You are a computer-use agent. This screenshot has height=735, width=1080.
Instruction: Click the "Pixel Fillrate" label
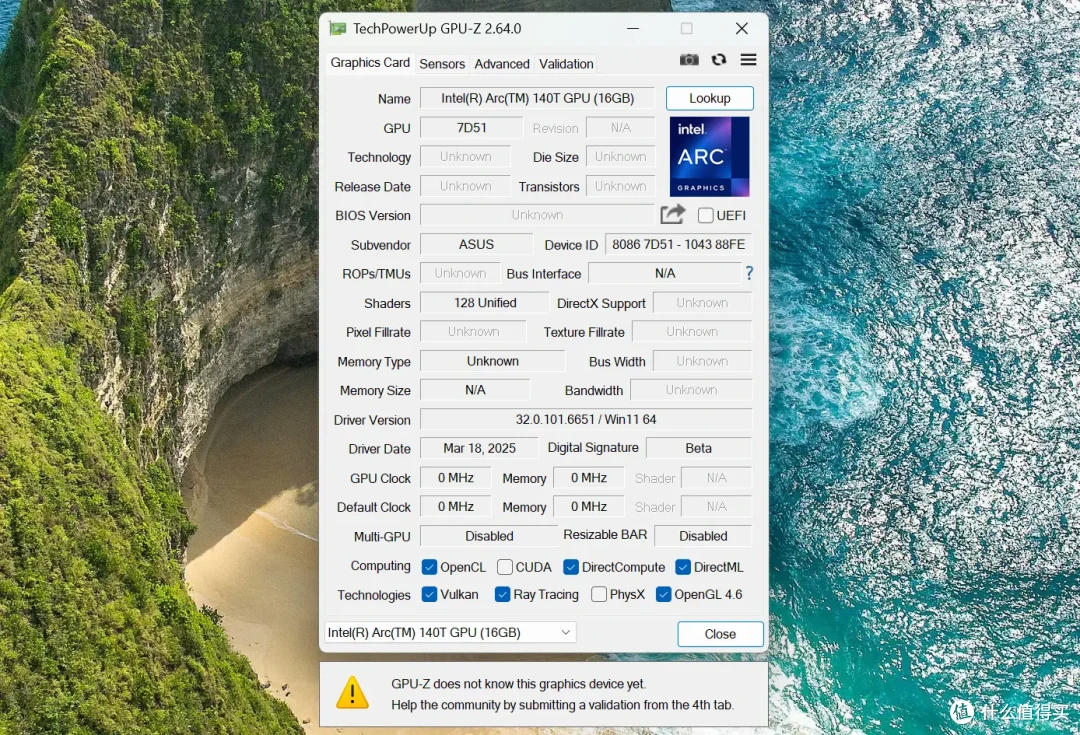click(x=378, y=332)
